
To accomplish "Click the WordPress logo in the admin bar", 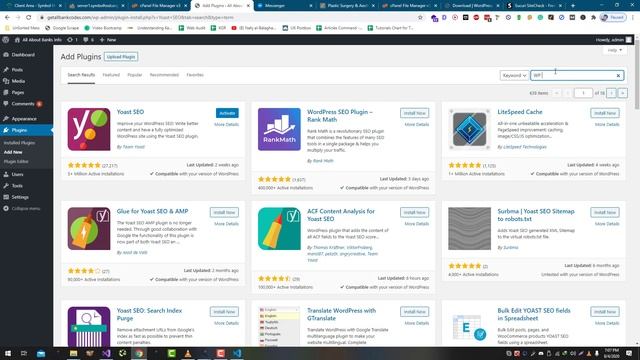I will point(5,40).
